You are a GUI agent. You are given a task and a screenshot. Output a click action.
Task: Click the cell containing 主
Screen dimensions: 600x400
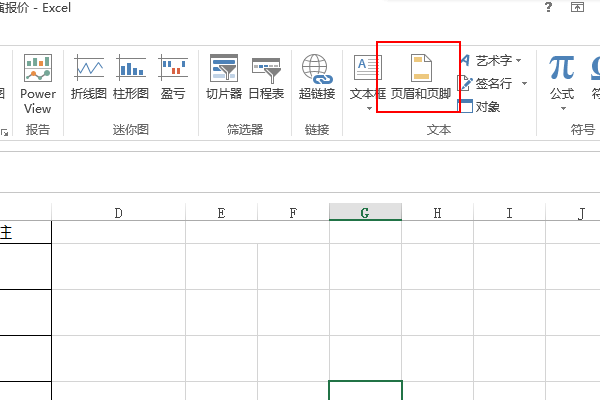[x=25, y=232]
